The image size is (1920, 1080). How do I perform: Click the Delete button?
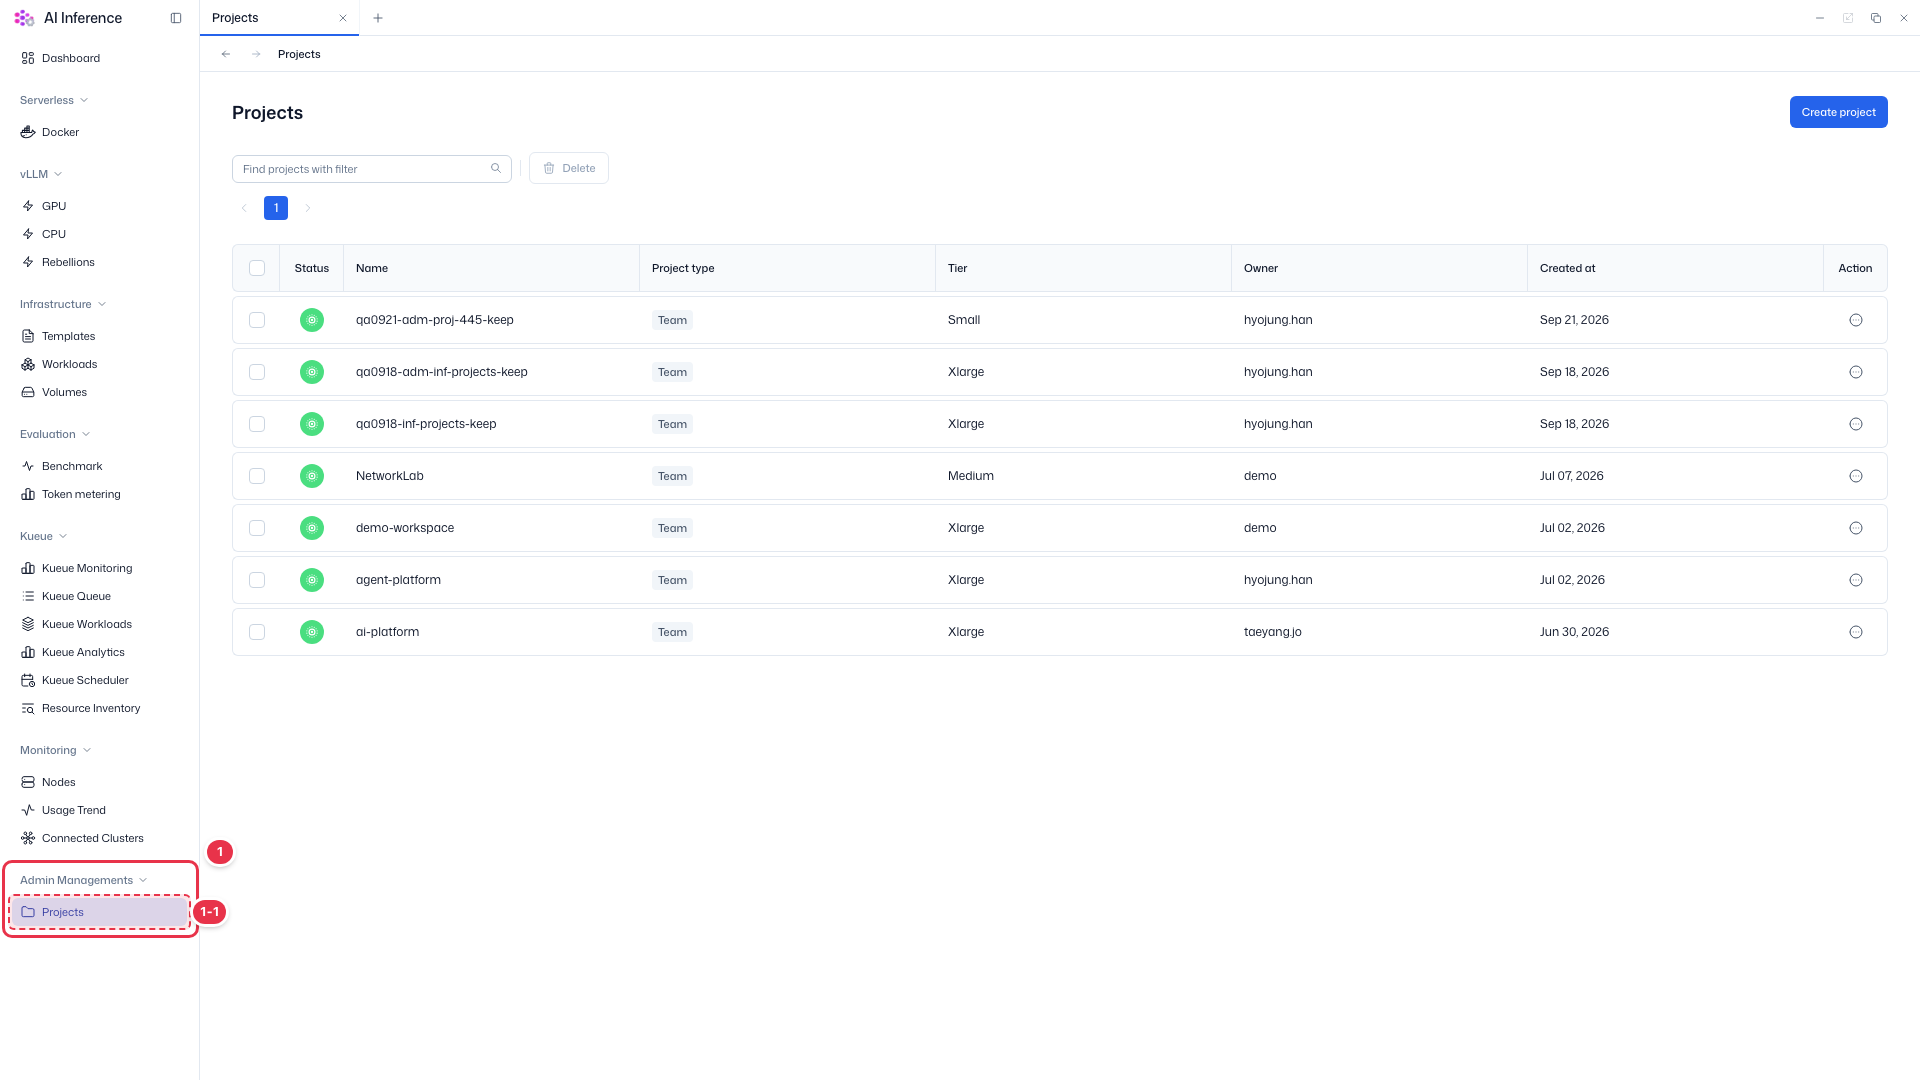[x=569, y=168]
